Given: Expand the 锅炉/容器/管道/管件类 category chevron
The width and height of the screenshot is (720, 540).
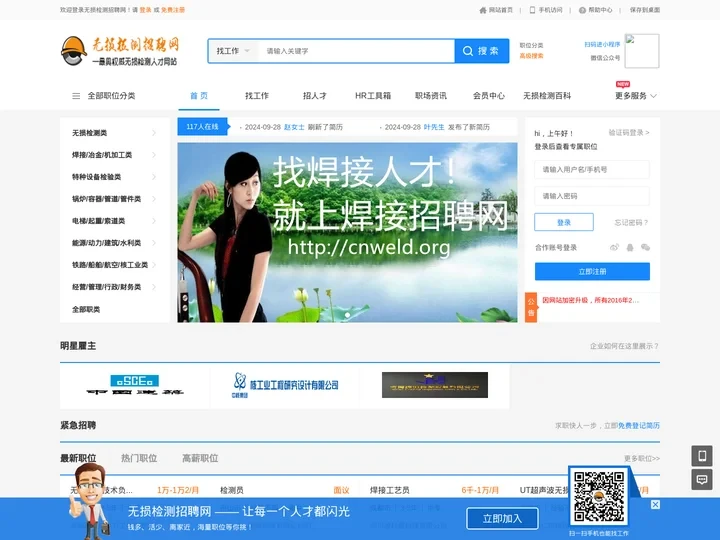Looking at the screenshot, I should pos(154,199).
